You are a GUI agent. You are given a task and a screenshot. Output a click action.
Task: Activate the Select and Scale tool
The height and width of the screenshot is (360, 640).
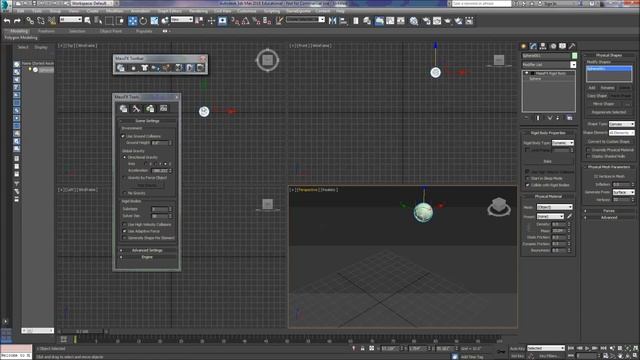point(154,20)
